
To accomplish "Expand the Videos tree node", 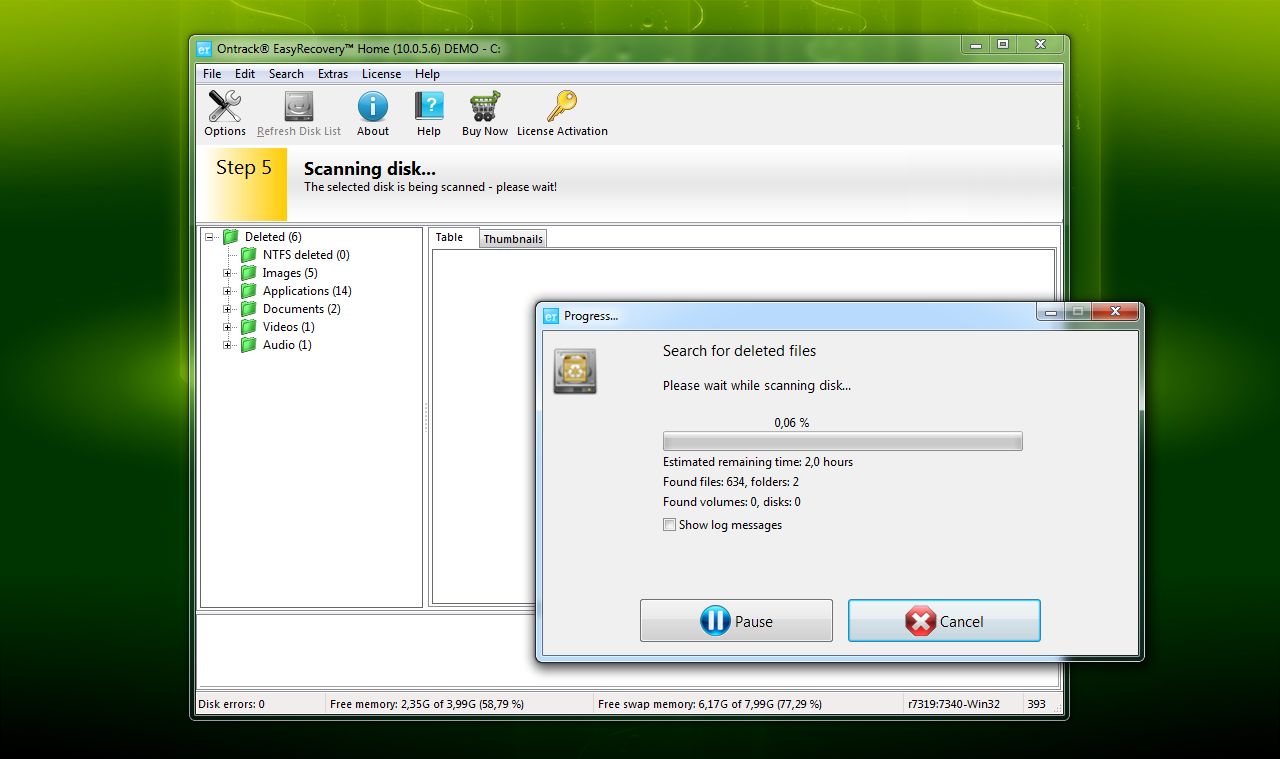I will coord(227,327).
